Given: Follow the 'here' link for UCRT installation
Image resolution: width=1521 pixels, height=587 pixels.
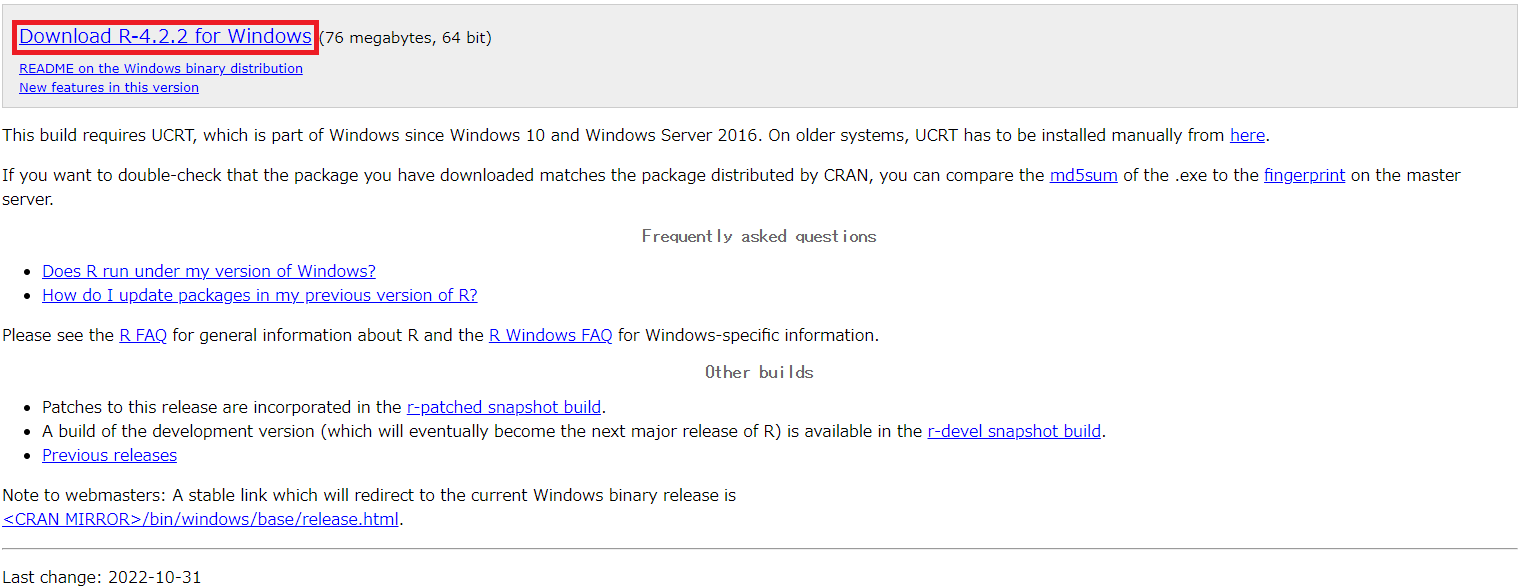Looking at the screenshot, I should pyautogui.click(x=1247, y=135).
